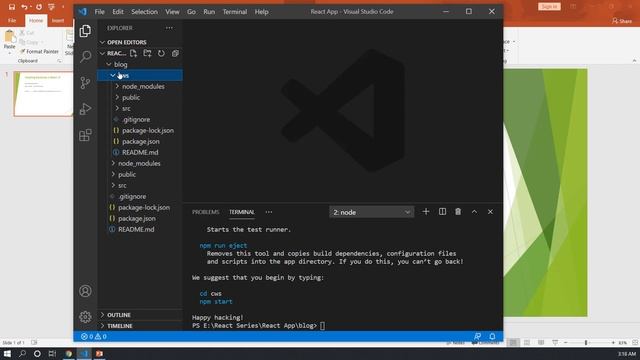The height and width of the screenshot is (360, 640).
Task: Open the Accounts menu icon
Action: pos(85,291)
